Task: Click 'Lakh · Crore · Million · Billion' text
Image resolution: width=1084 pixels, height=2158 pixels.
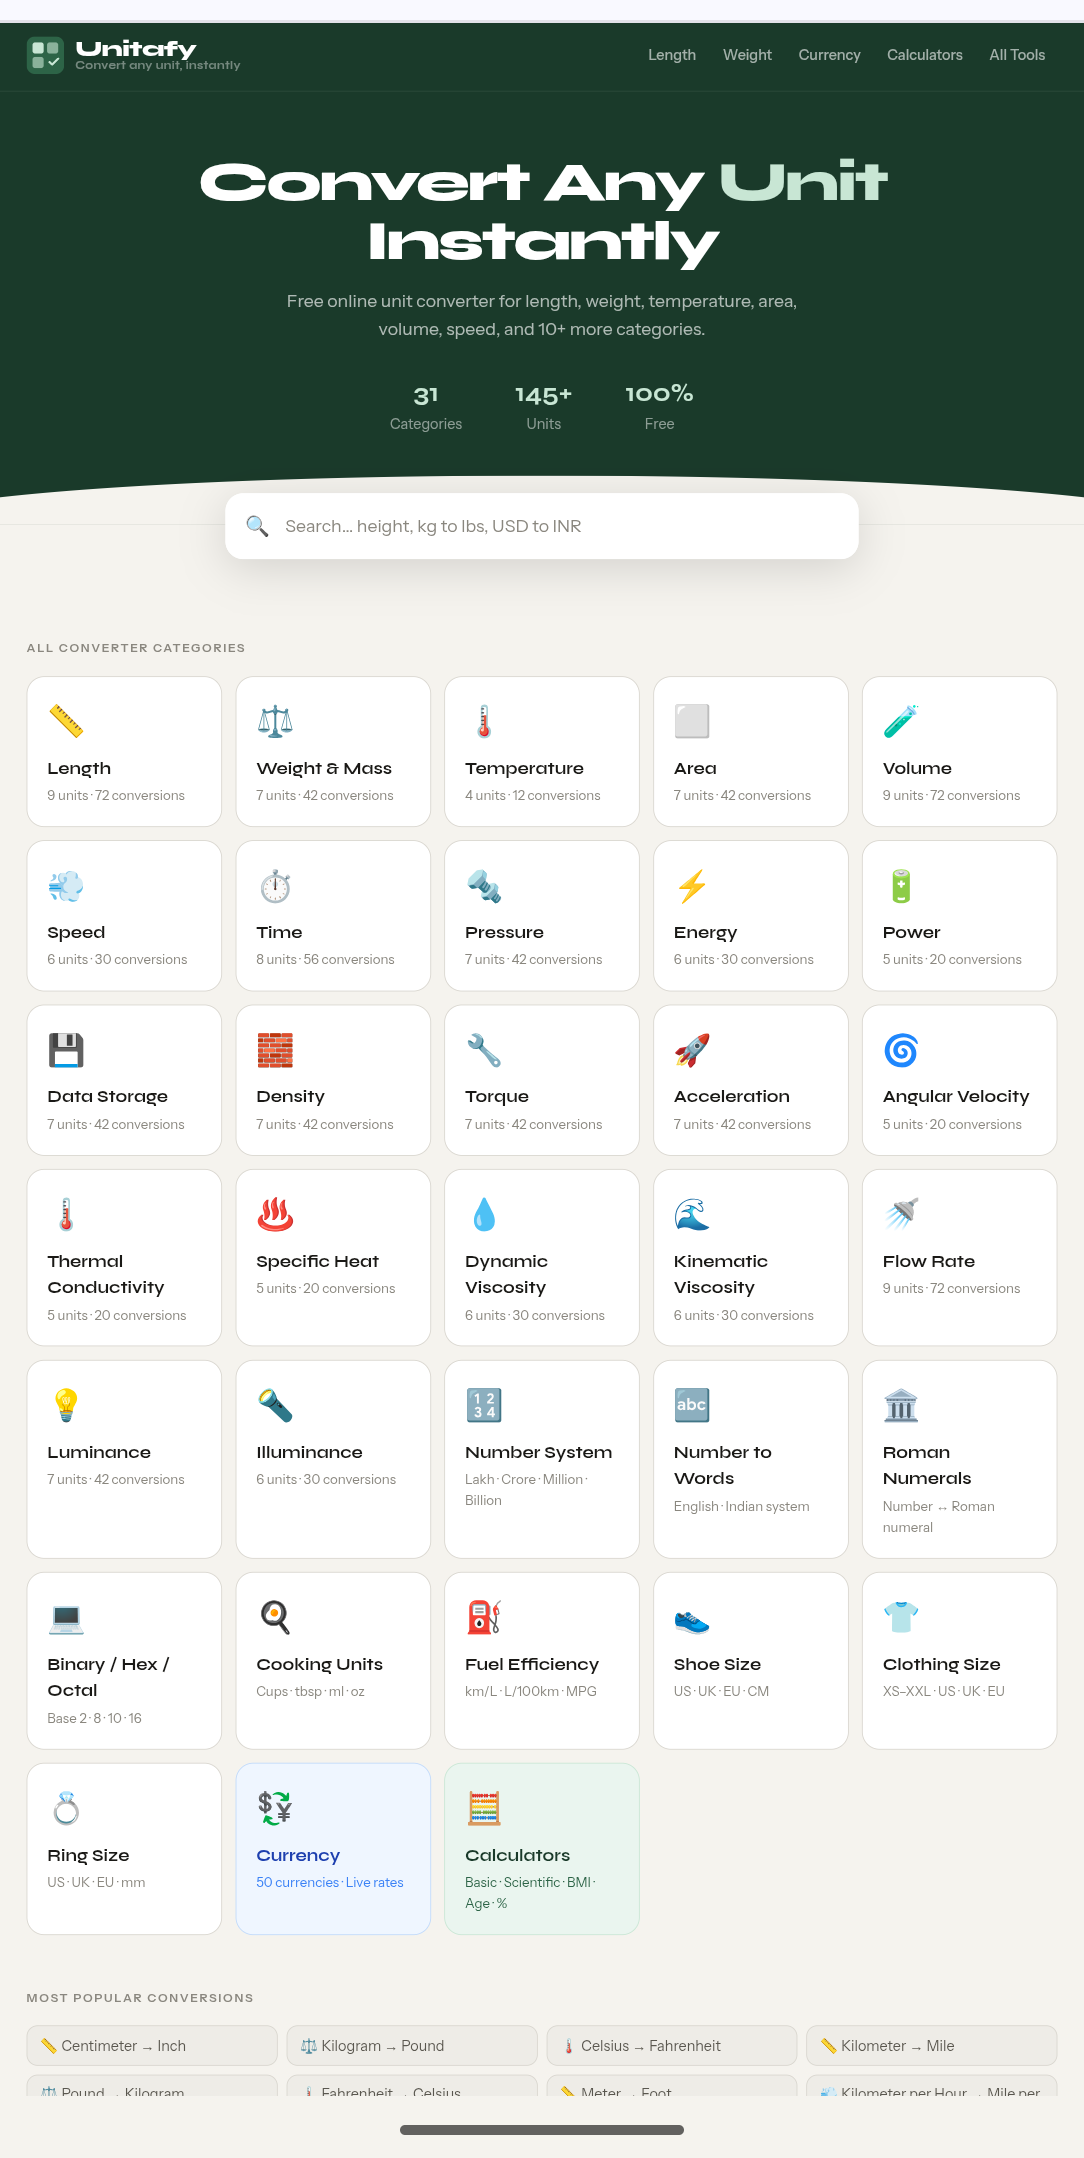Action: 527,1490
